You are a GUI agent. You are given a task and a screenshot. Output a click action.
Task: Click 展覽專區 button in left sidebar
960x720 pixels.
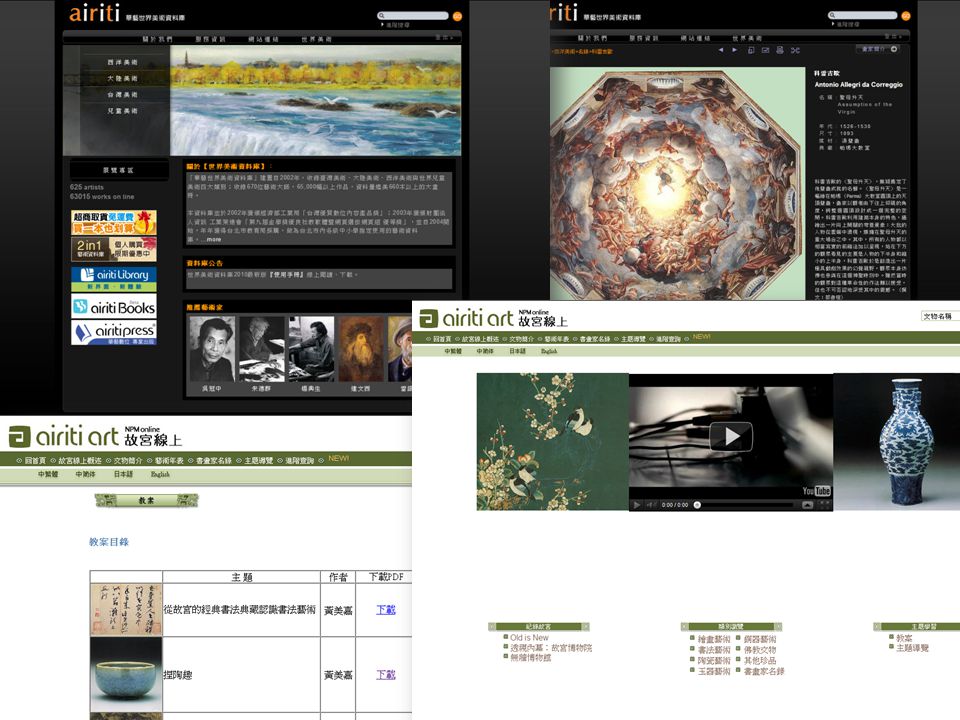click(119, 170)
